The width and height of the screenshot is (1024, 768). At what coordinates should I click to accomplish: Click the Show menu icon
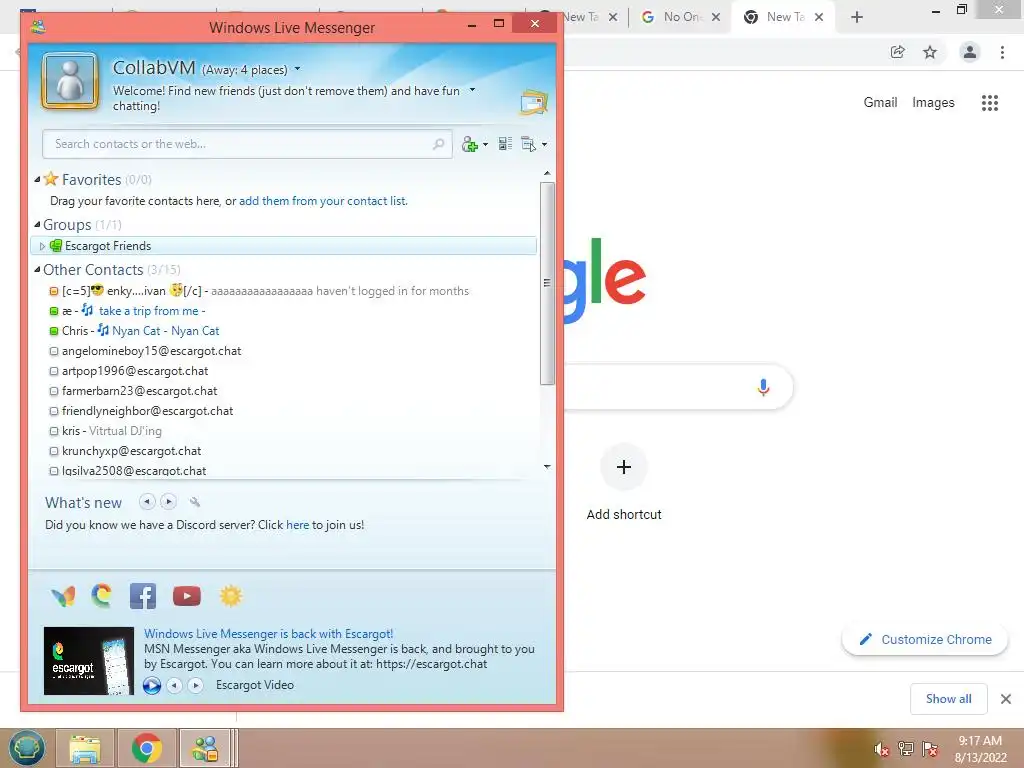click(528, 144)
